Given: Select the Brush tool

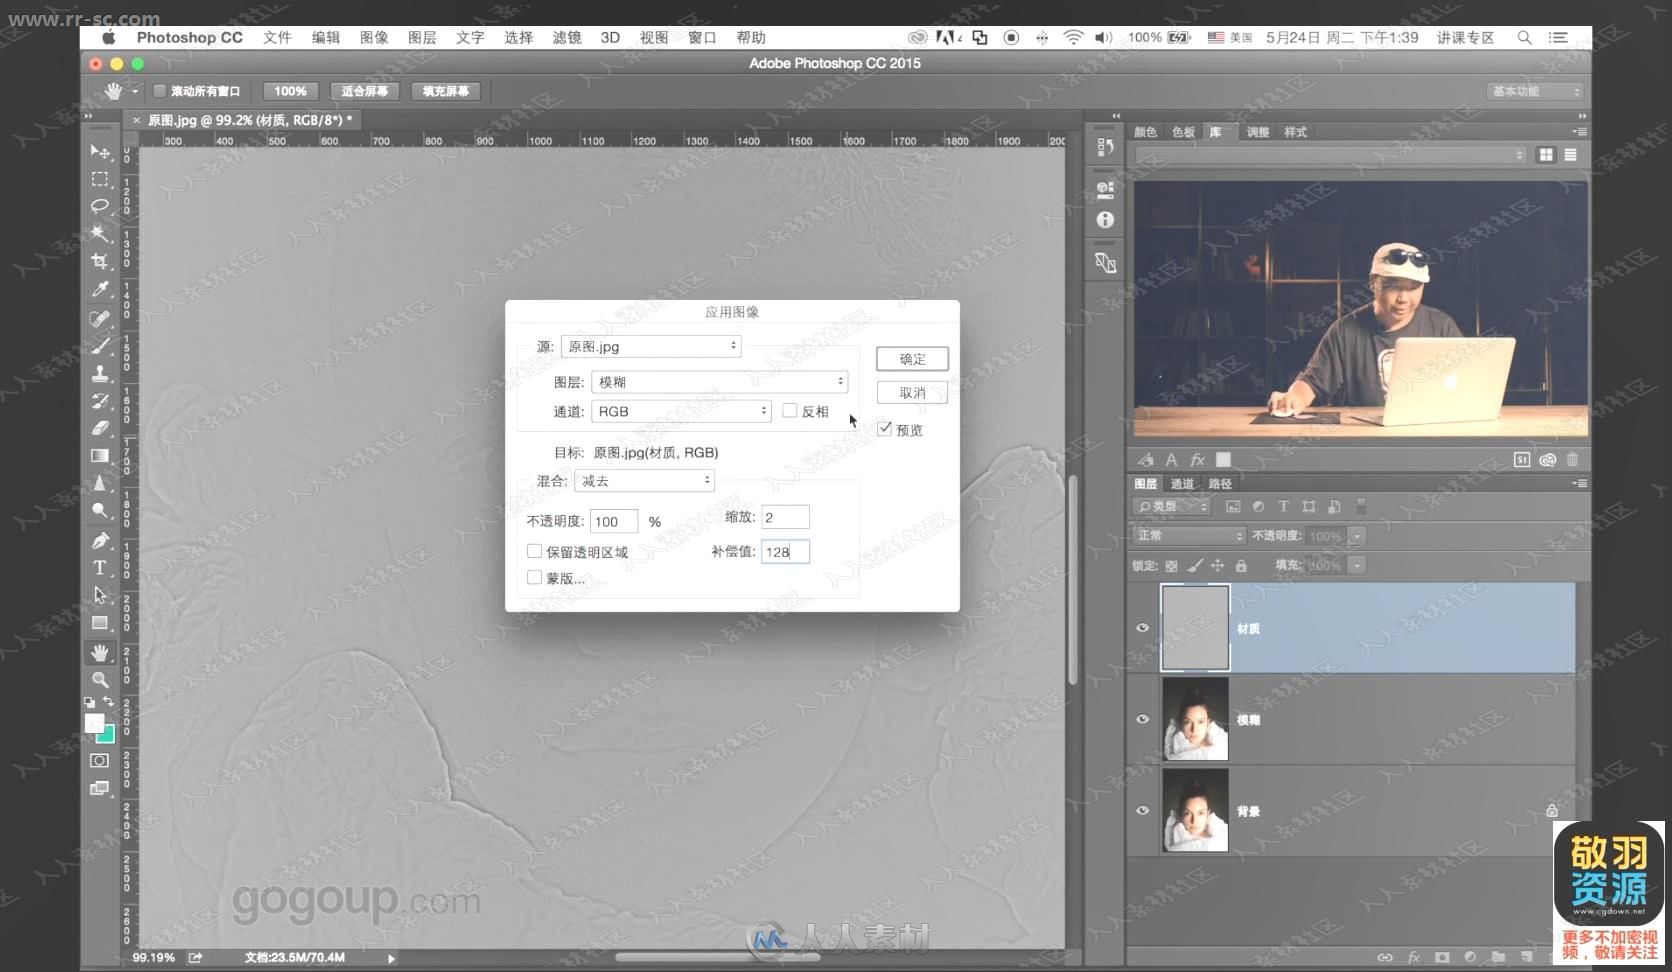Looking at the screenshot, I should click(100, 346).
